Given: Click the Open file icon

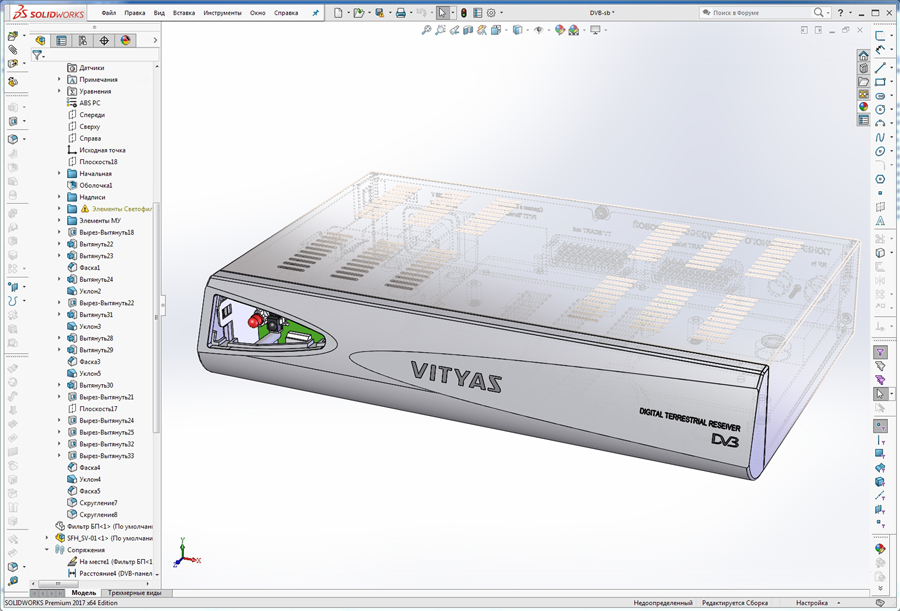Looking at the screenshot, I should pos(358,13).
